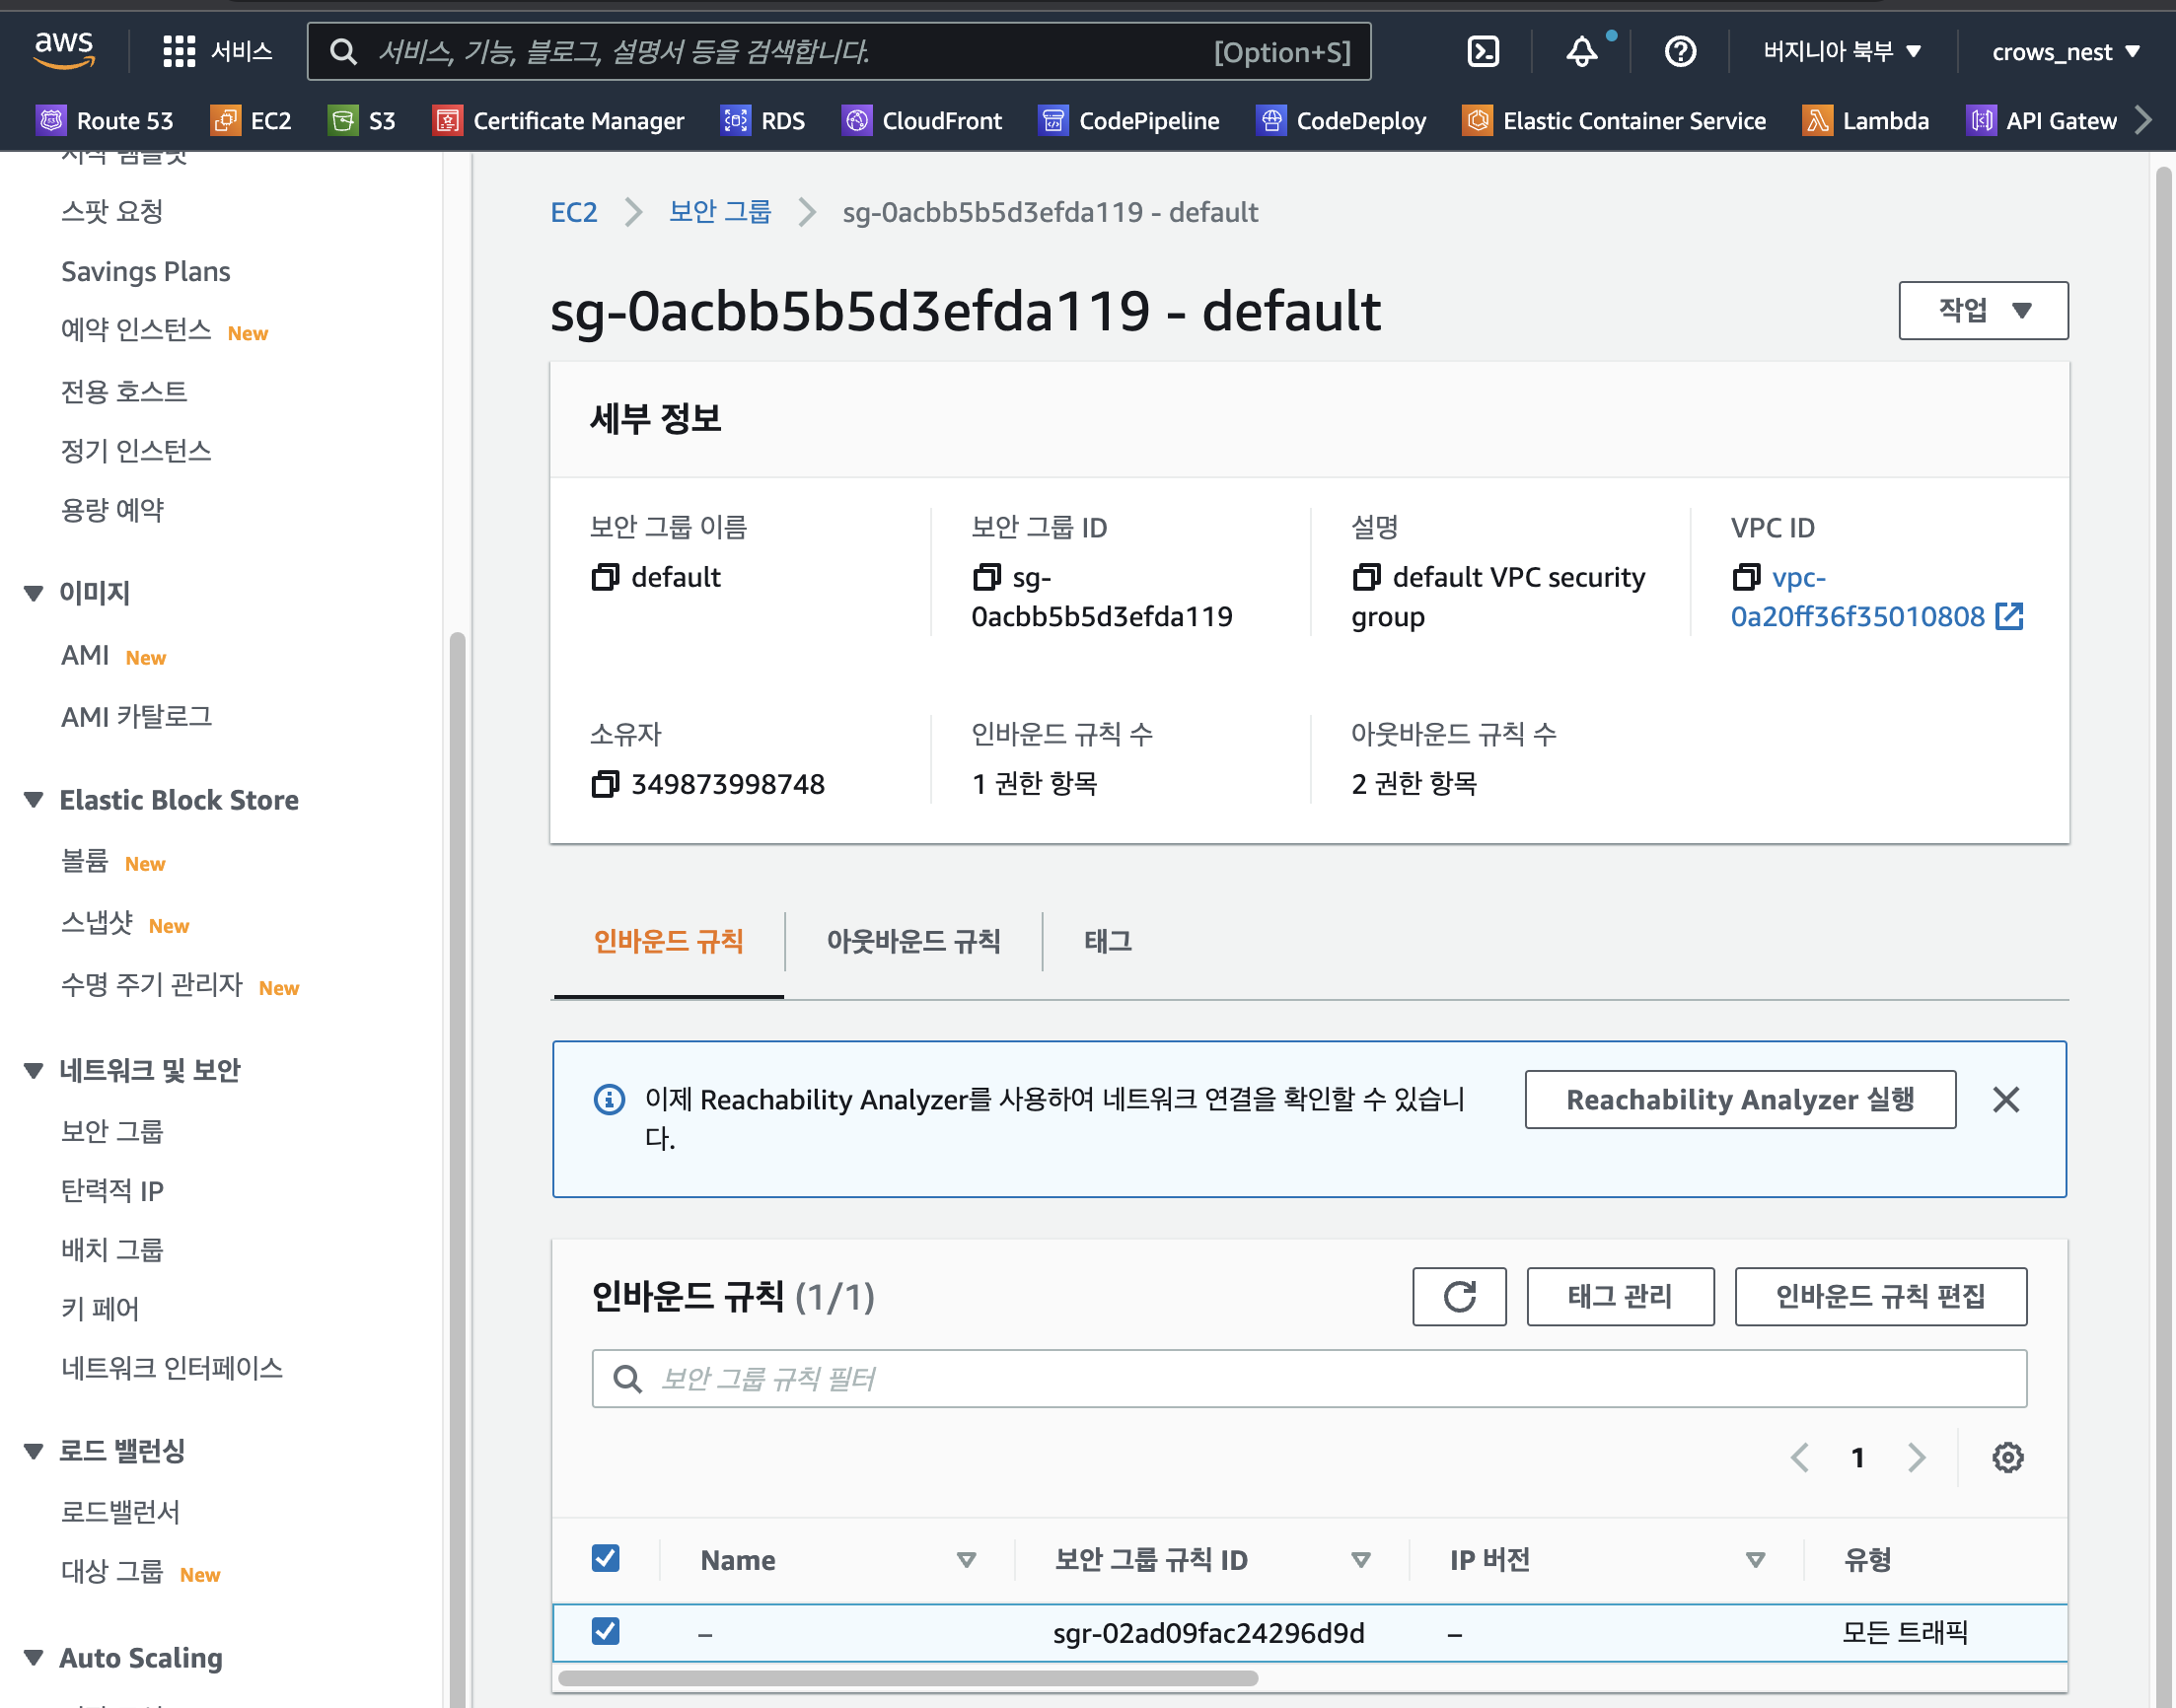Open the notifications bell
The width and height of the screenshot is (2176, 1708).
(x=1581, y=51)
